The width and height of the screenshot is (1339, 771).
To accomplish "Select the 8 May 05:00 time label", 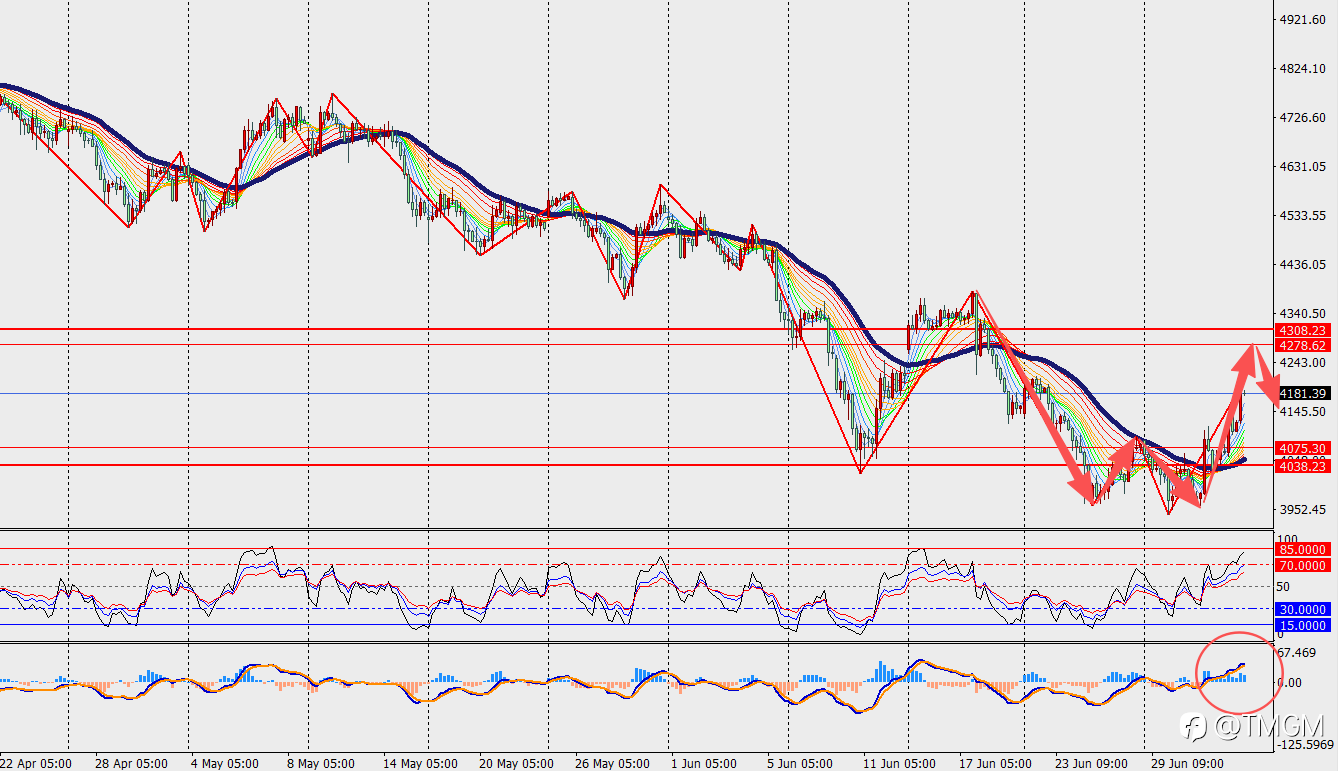I will [320, 763].
